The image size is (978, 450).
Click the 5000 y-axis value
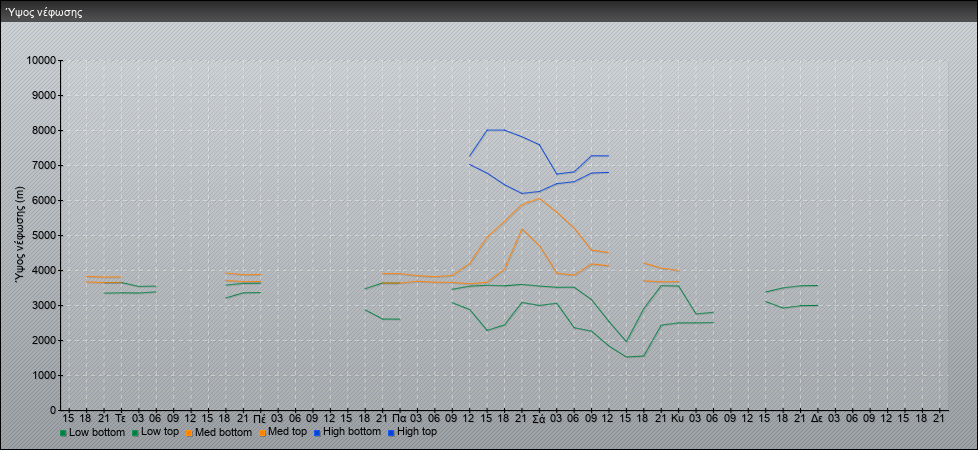[x=44, y=235]
